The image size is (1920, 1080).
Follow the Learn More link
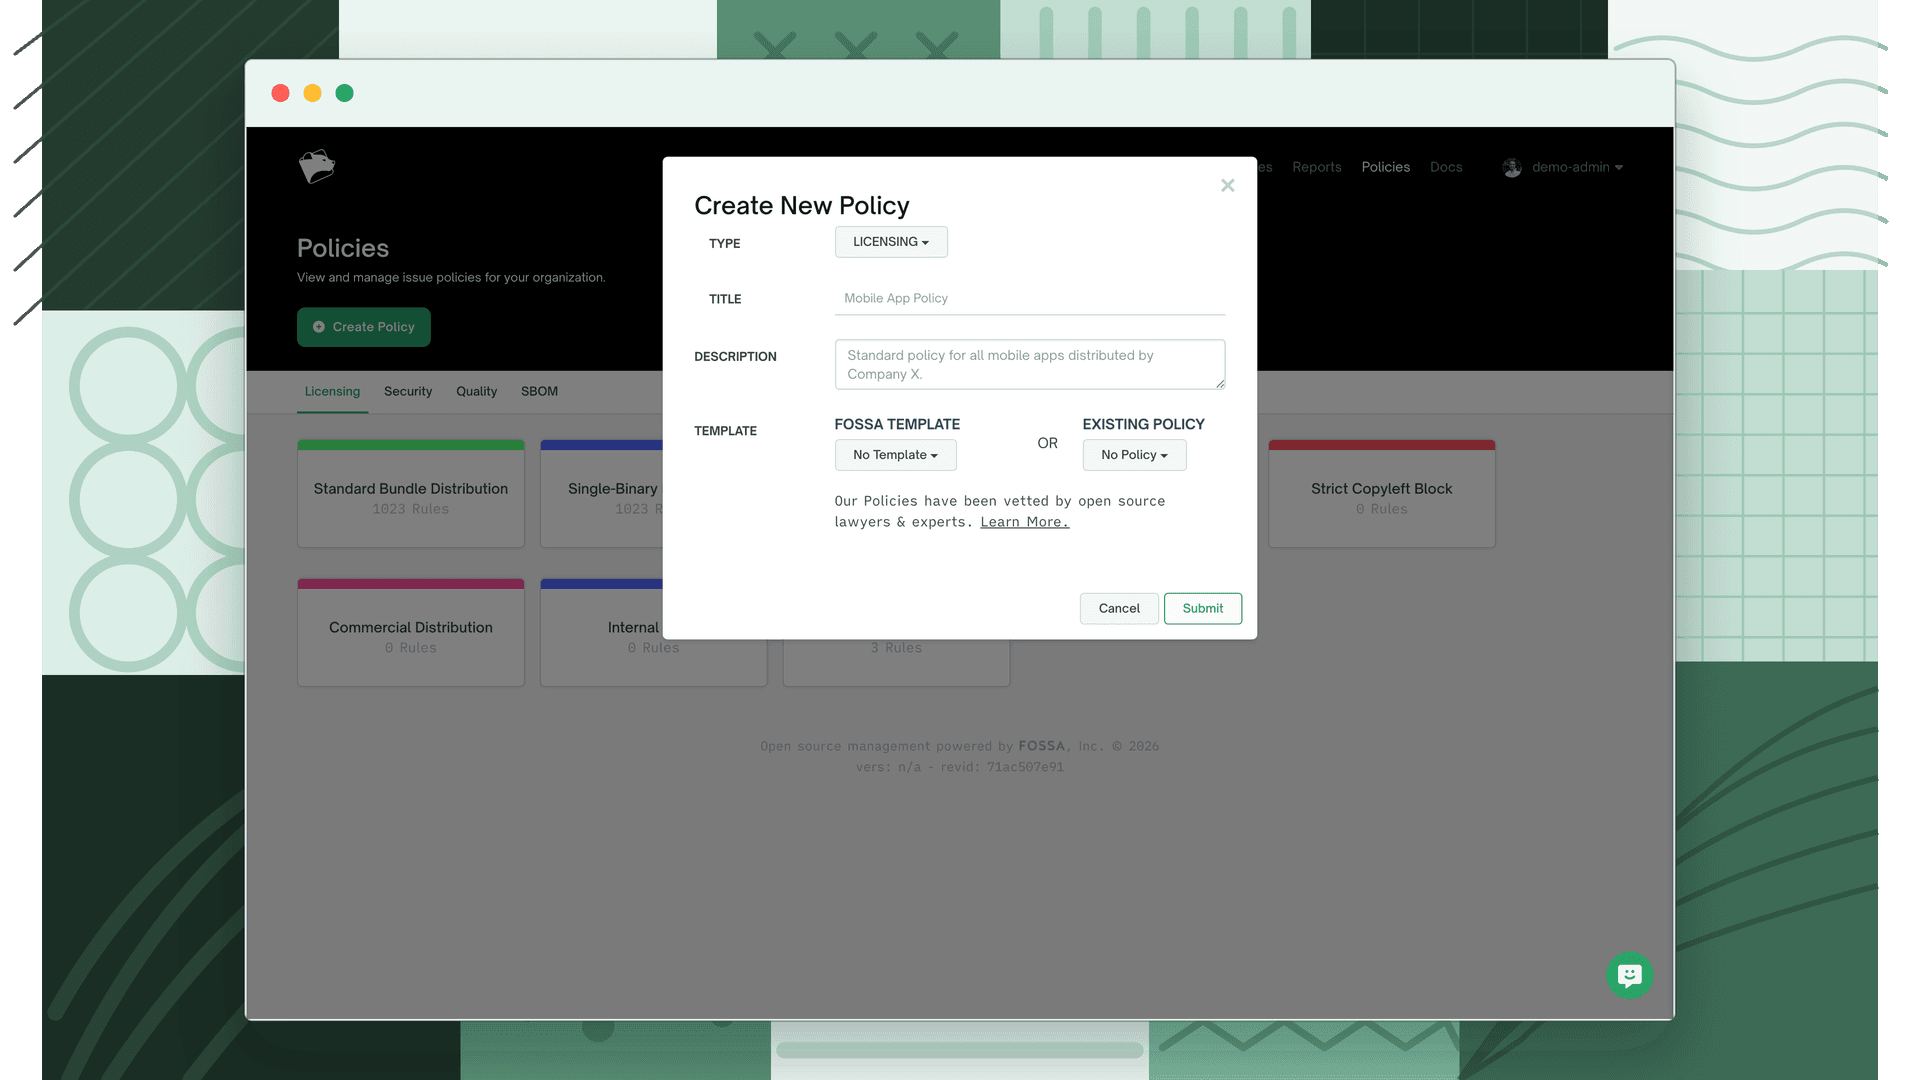[1024, 522]
